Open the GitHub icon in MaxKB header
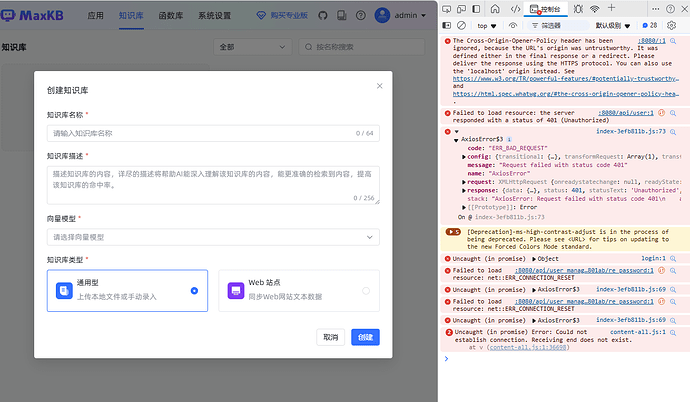Viewport: 690px width, 402px height. 323,16
